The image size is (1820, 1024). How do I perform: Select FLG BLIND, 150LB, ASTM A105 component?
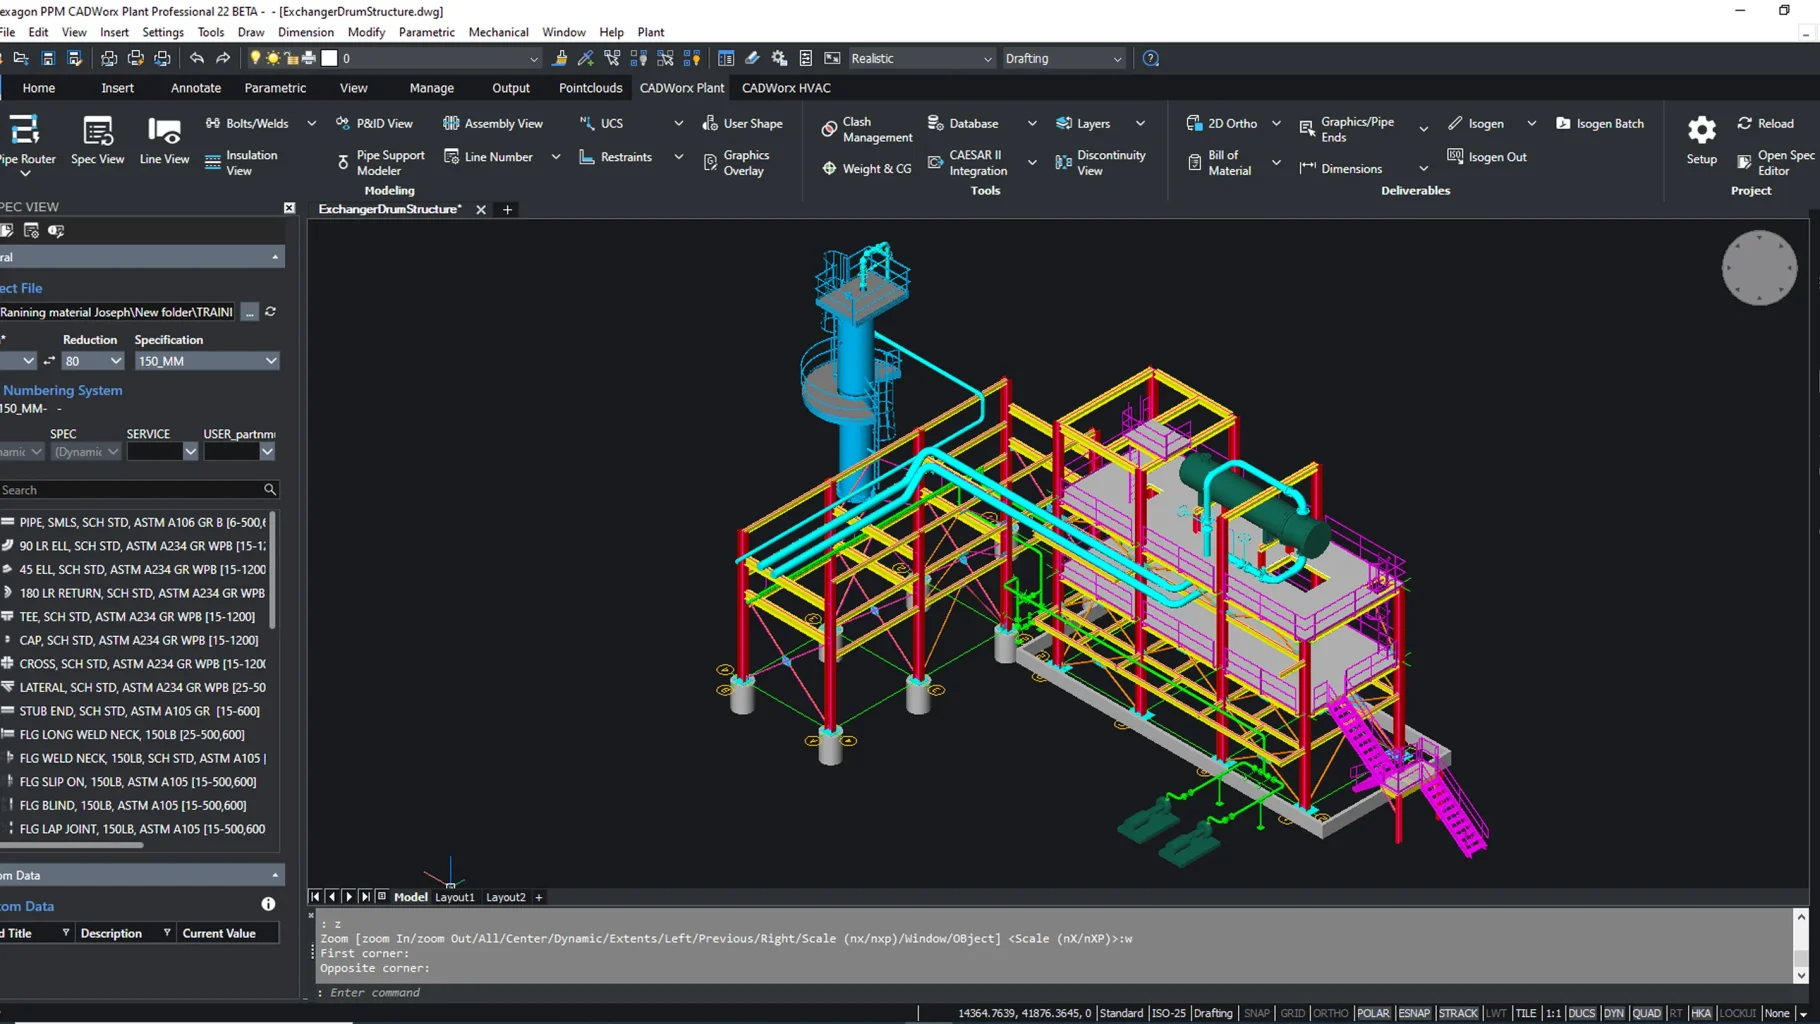[x=133, y=805]
